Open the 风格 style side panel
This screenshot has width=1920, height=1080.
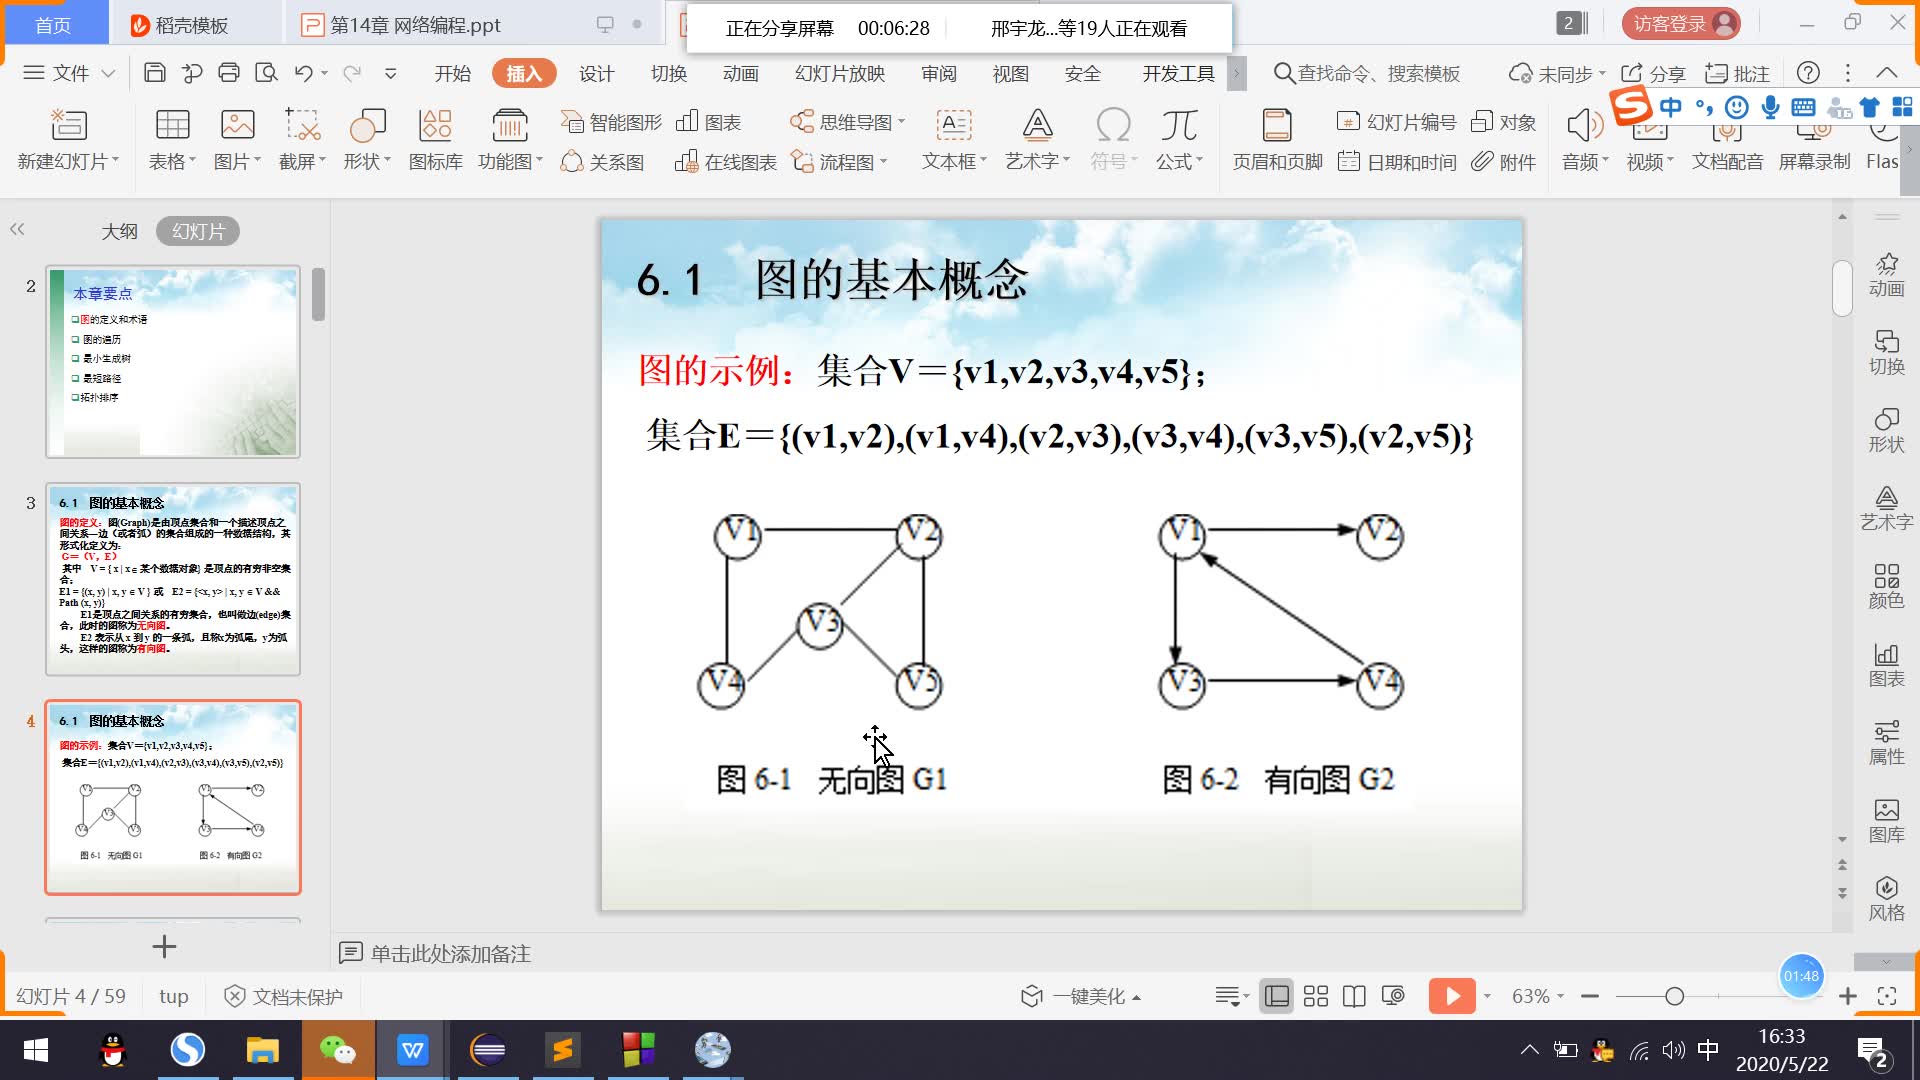1886,898
